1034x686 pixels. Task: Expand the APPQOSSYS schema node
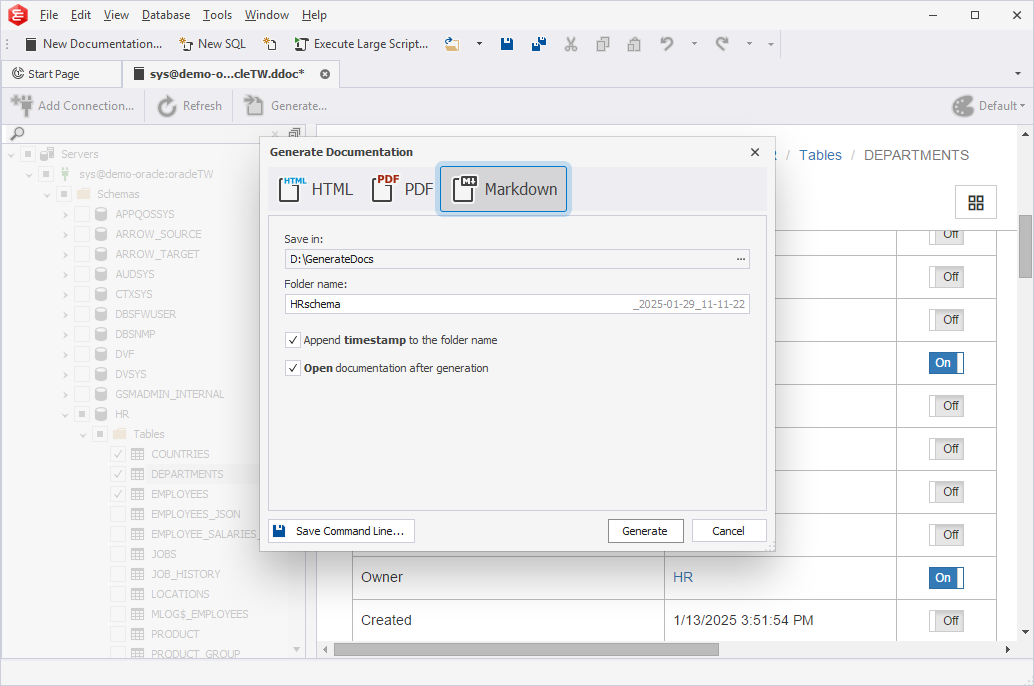[x=65, y=214]
